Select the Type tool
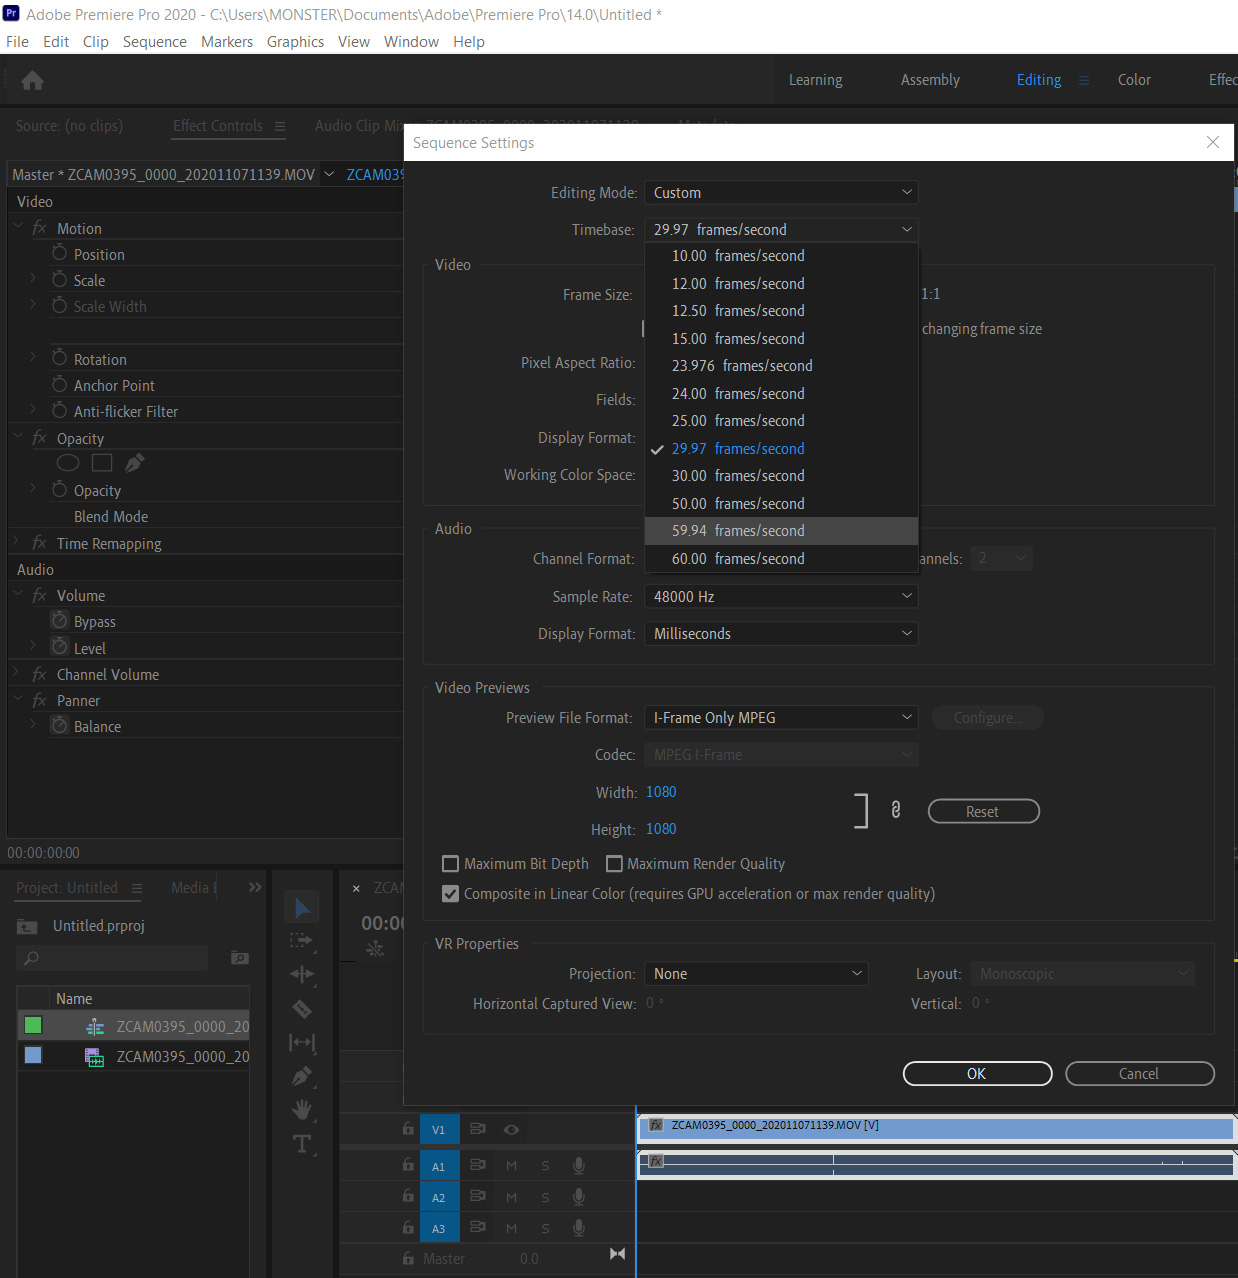Image resolution: width=1238 pixels, height=1278 pixels. [302, 1144]
